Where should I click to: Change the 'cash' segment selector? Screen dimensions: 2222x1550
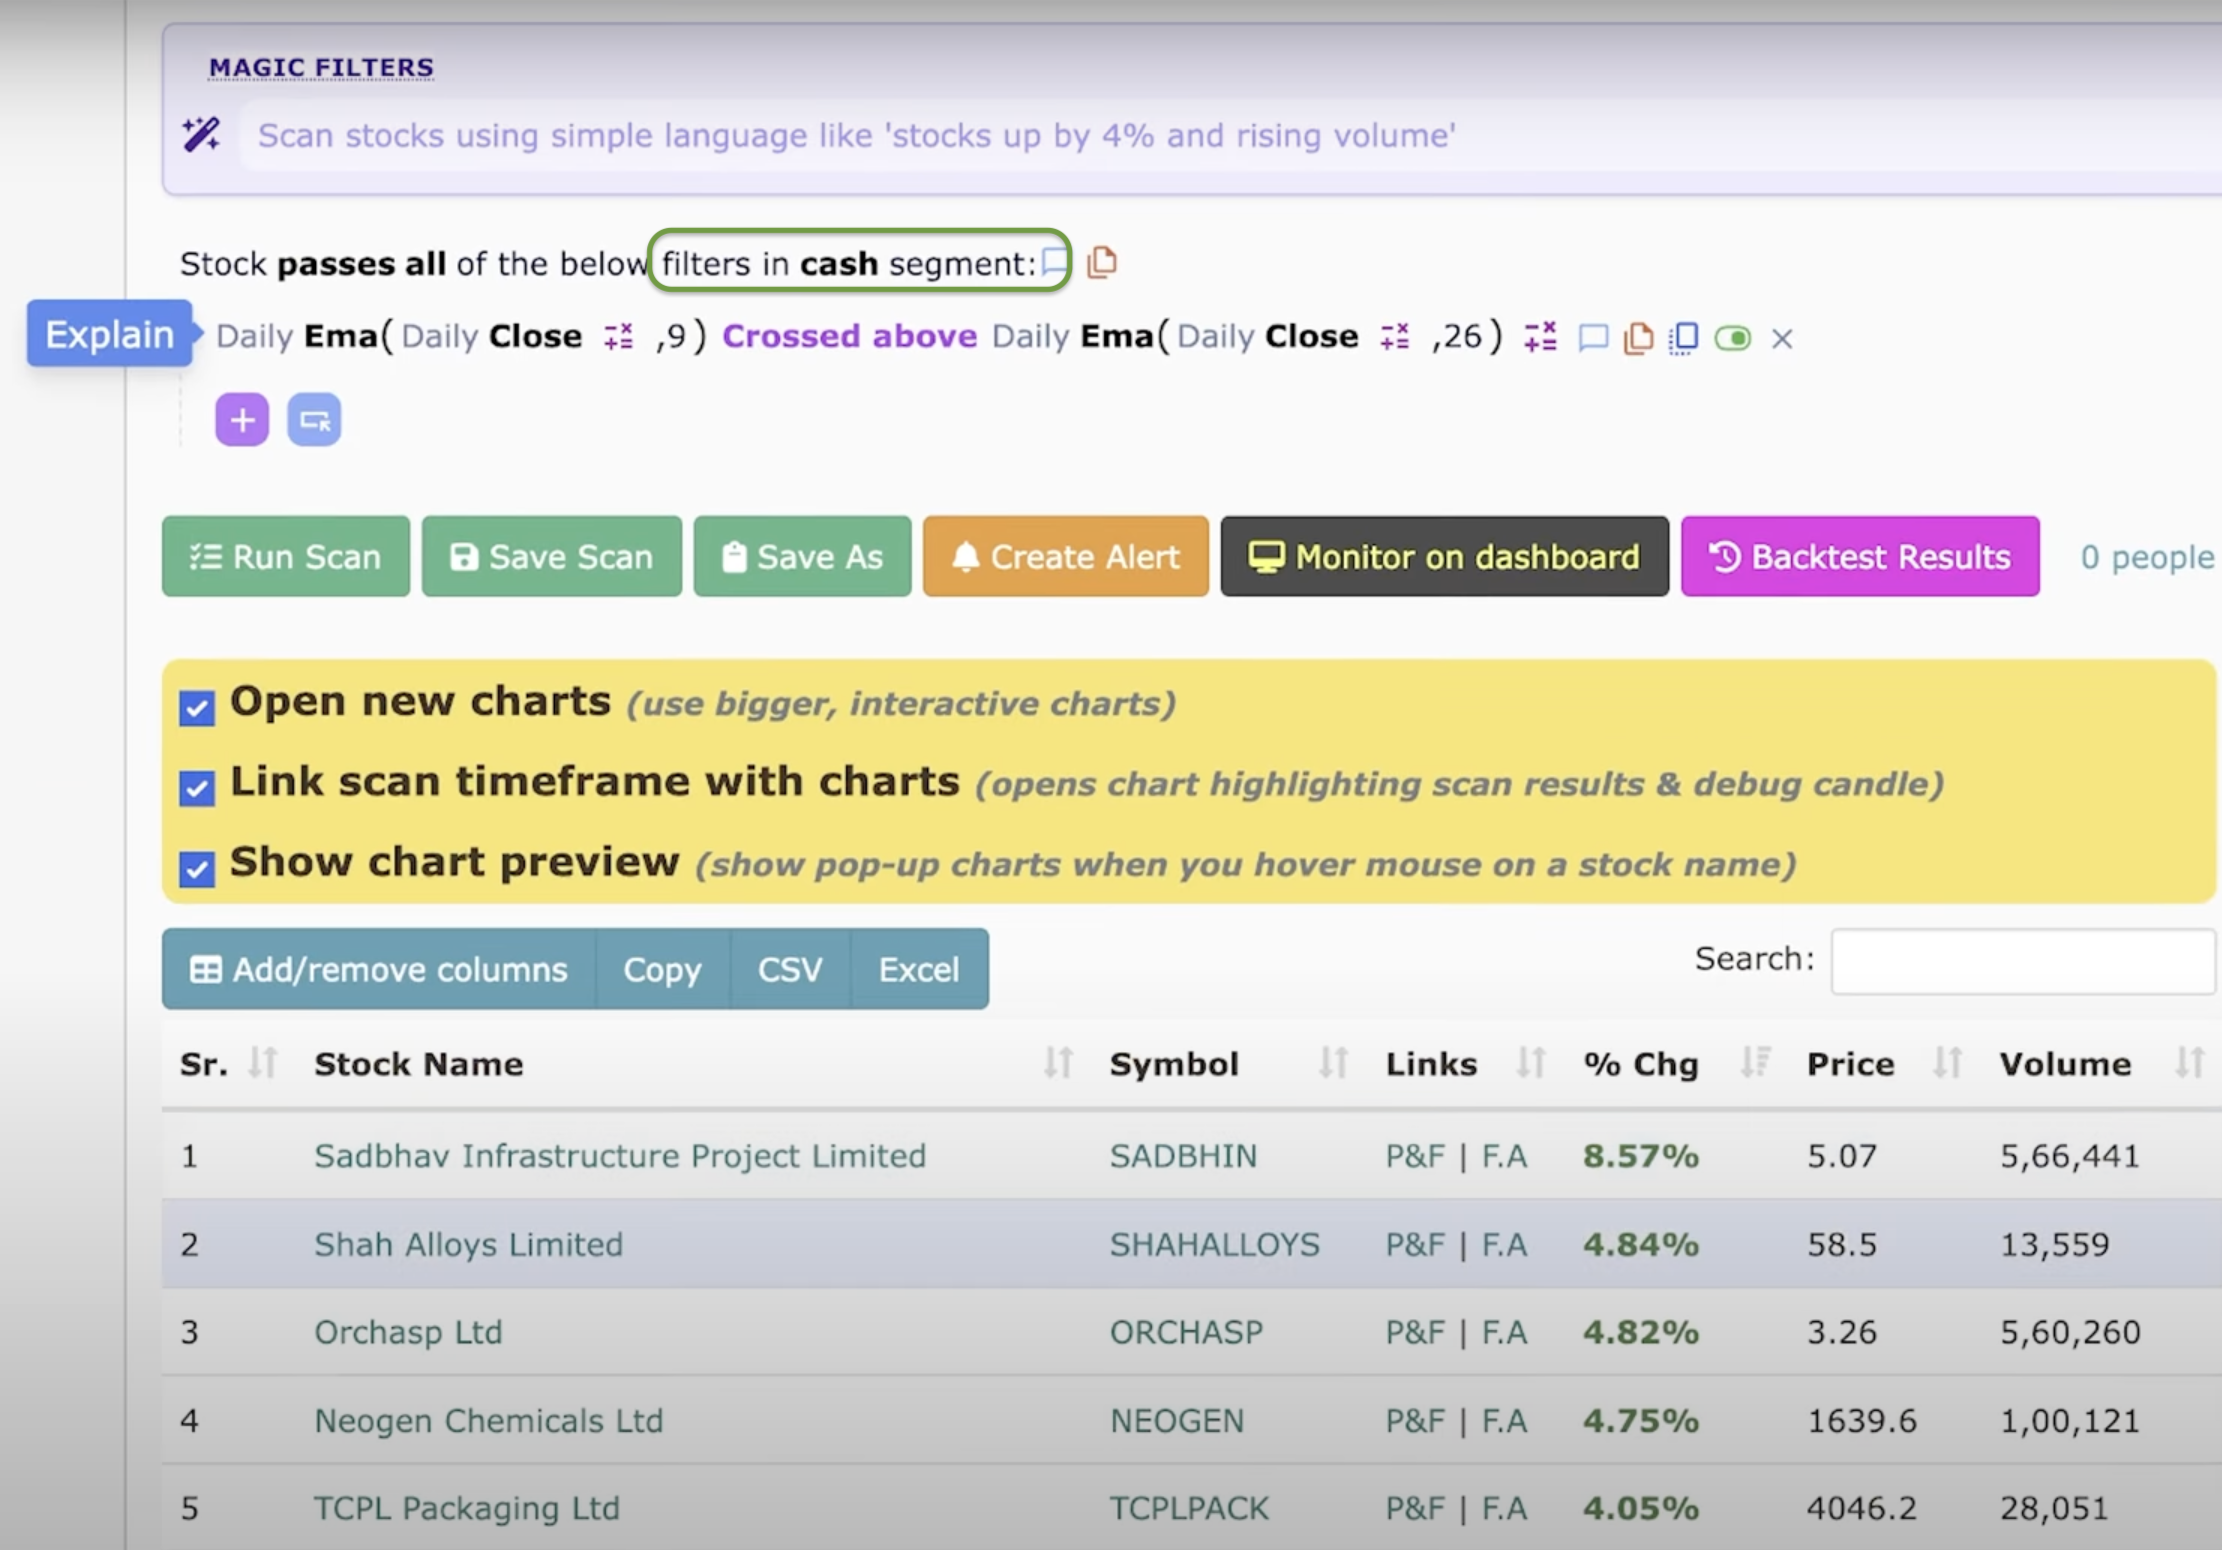[838, 264]
